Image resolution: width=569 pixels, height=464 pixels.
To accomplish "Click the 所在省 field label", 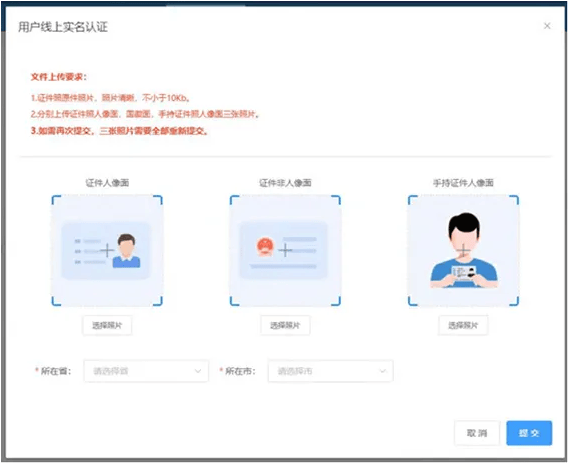I will pos(56,371).
